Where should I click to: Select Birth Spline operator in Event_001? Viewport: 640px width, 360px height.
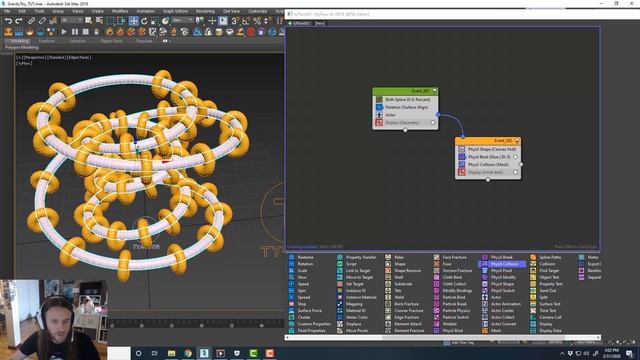click(405, 99)
